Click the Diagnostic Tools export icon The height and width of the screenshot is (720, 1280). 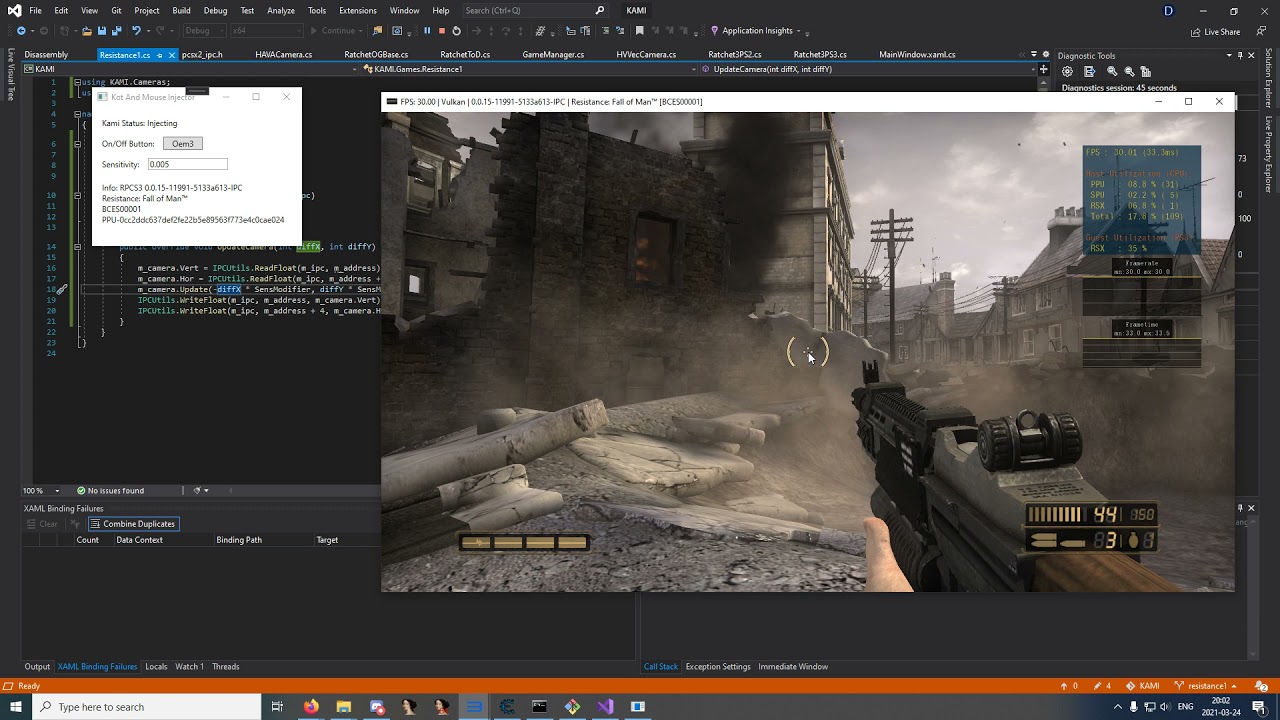tap(1089, 72)
